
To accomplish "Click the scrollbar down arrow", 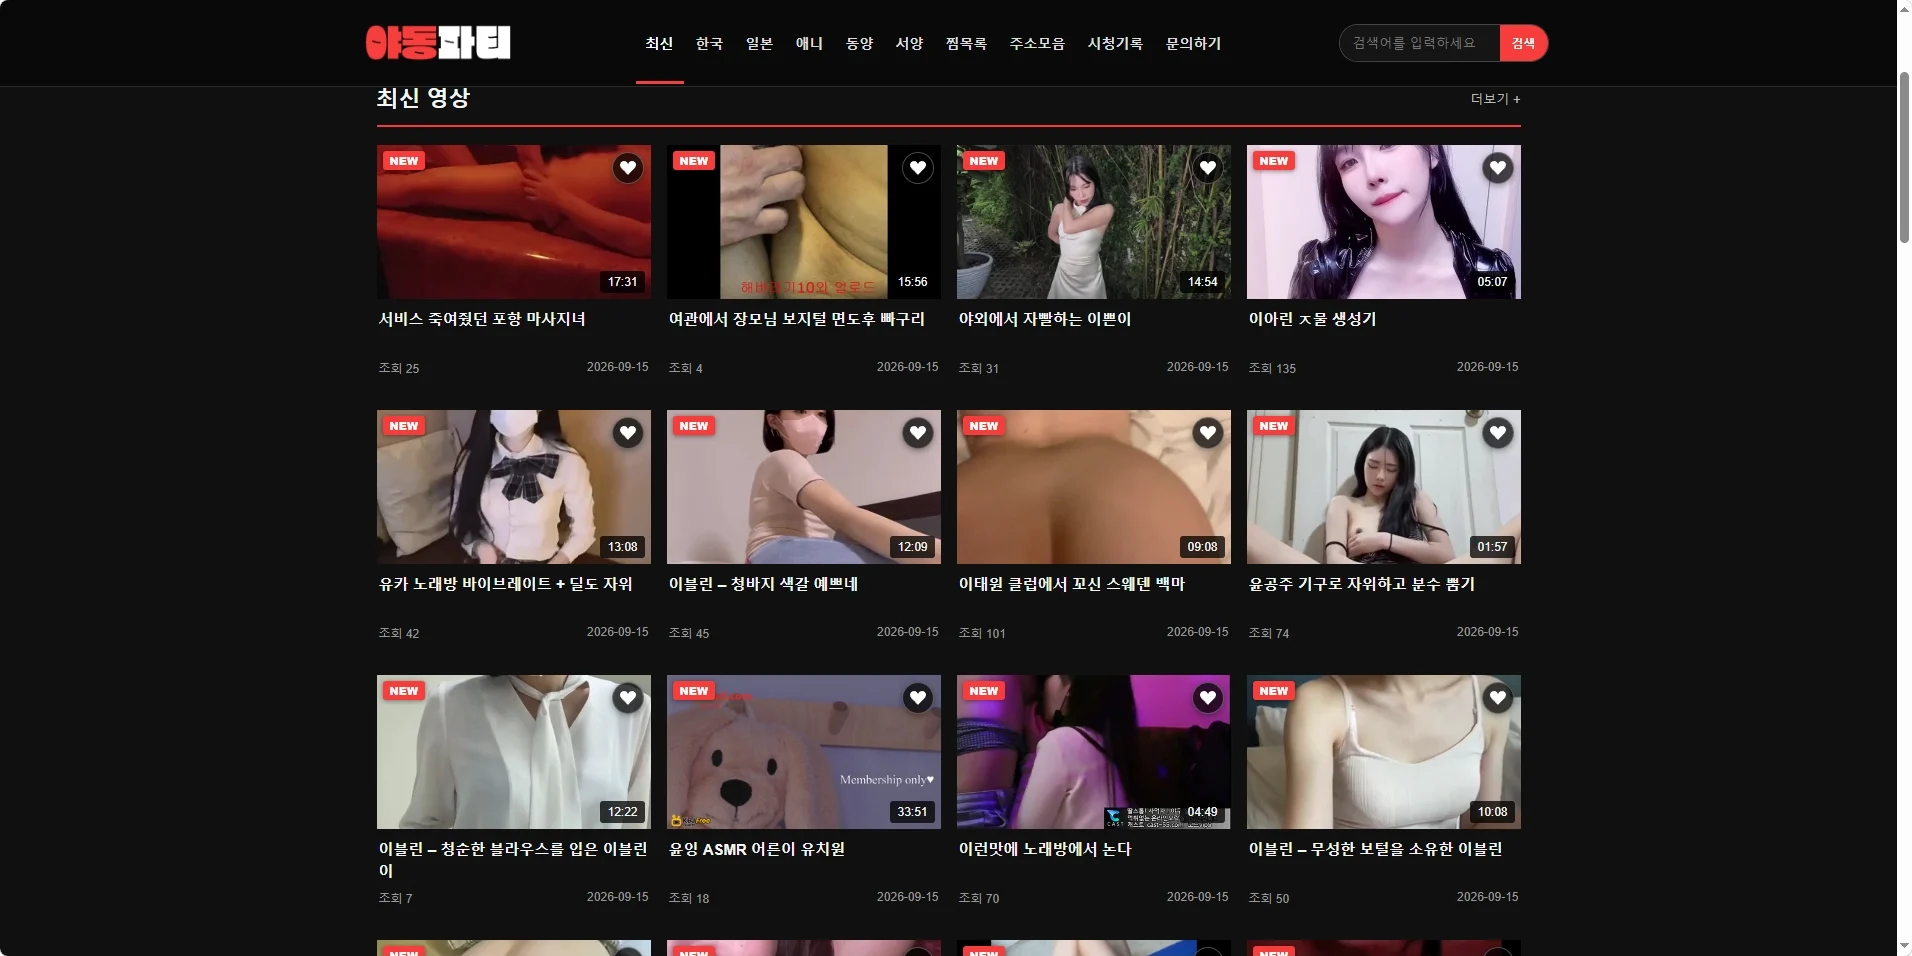I will pyautogui.click(x=1904, y=946).
